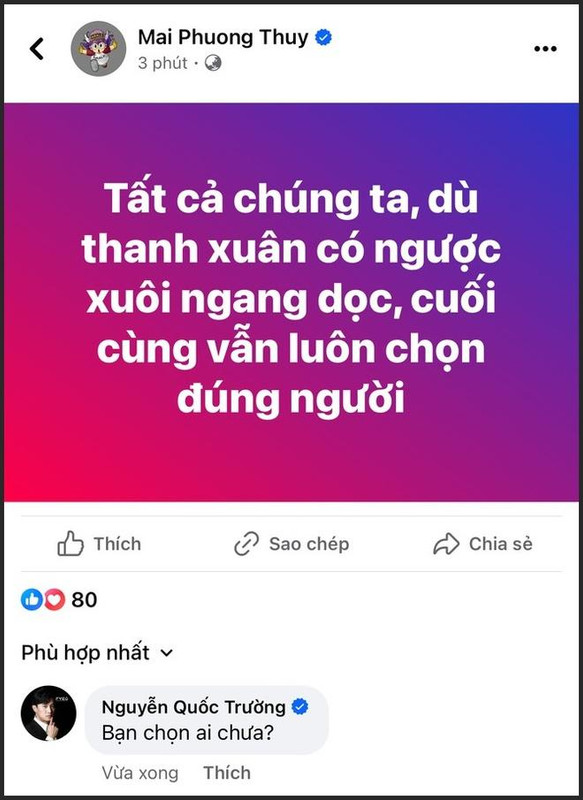Click the share arrow icon
Viewport: 583px width, 800px height.
pos(446,544)
